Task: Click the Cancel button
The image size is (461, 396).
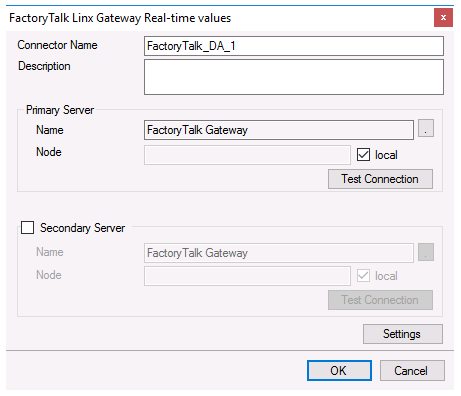Action: click(x=412, y=370)
